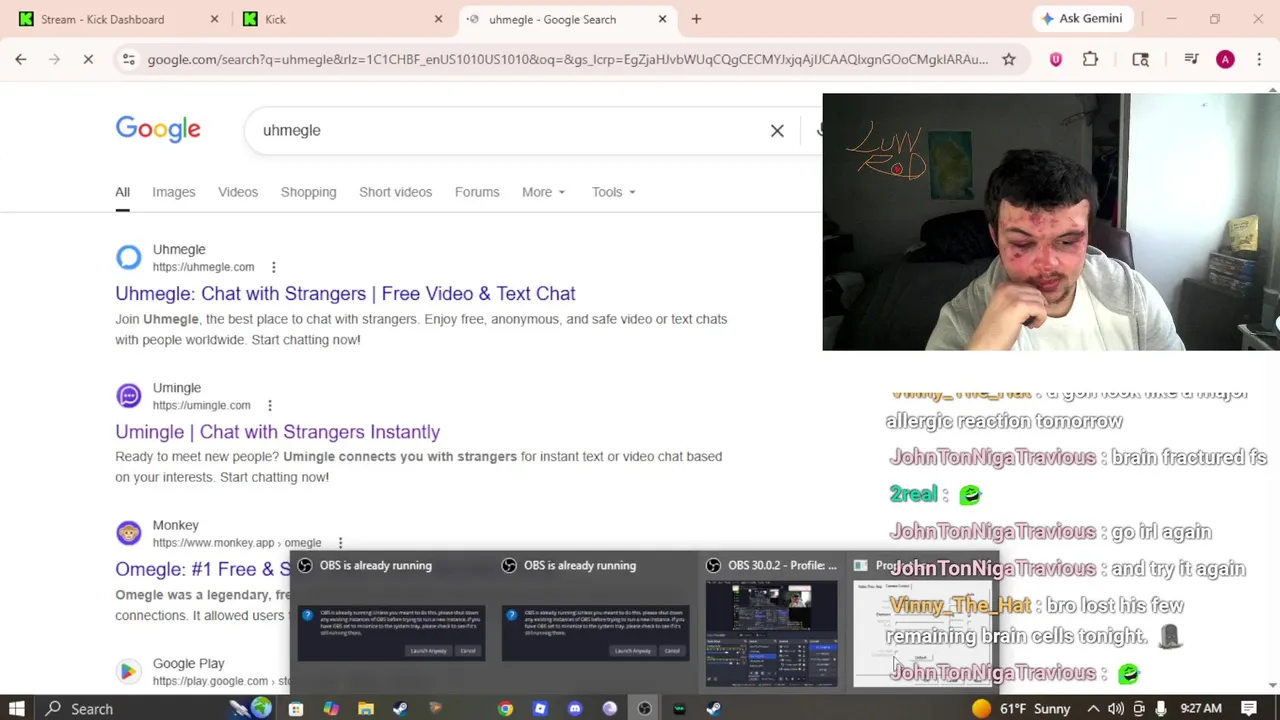The image size is (1280, 720).
Task: Open the notification center
Action: tap(1249, 709)
